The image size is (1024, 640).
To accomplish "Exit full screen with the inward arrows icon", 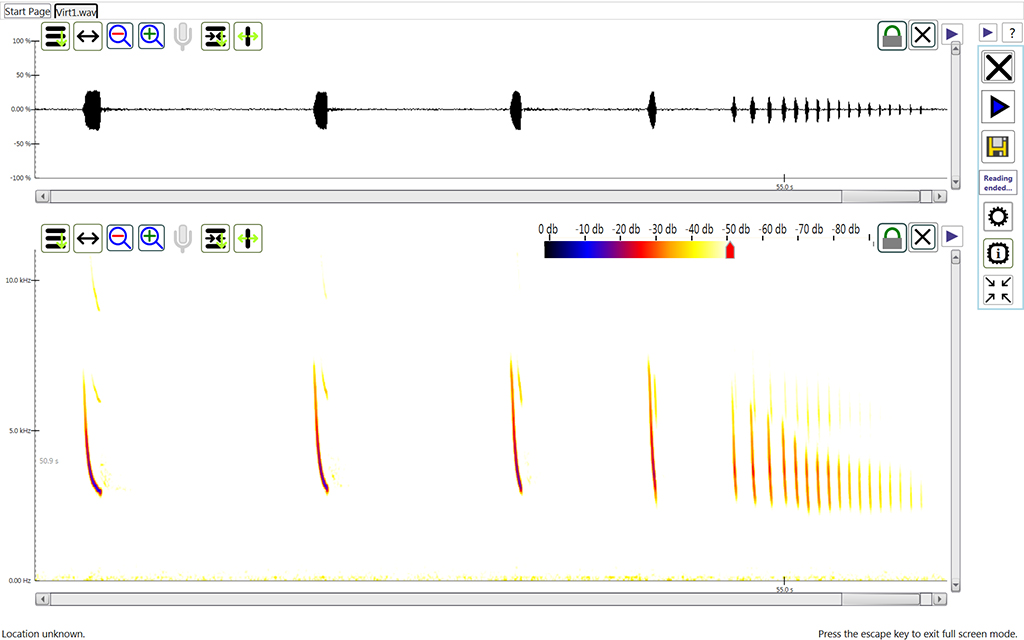I will tap(997, 290).
